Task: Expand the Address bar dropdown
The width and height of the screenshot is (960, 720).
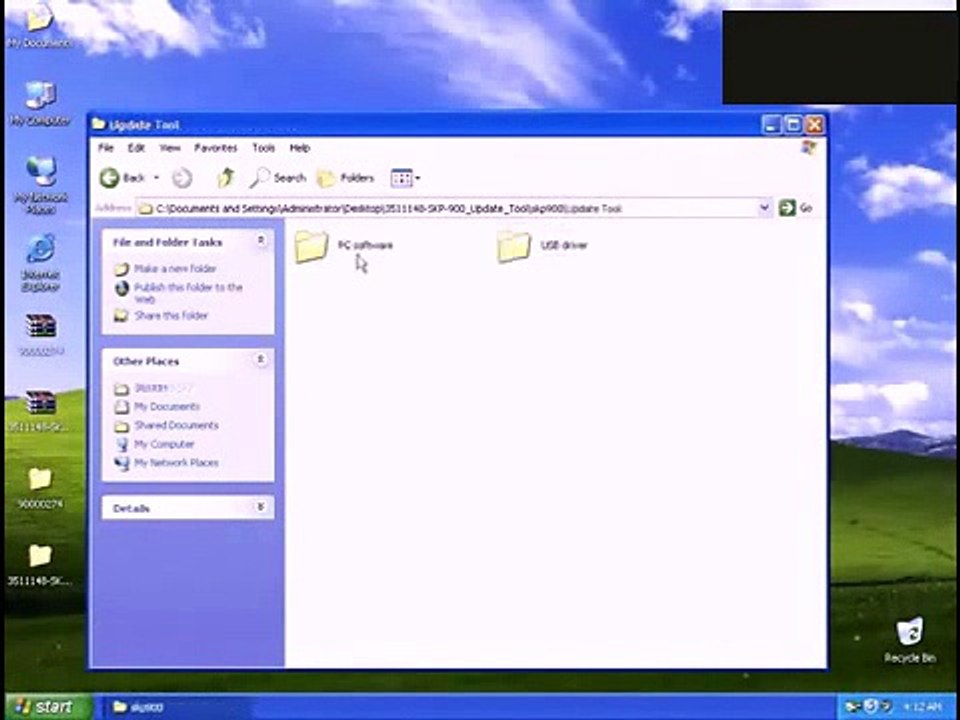Action: pyautogui.click(x=764, y=208)
